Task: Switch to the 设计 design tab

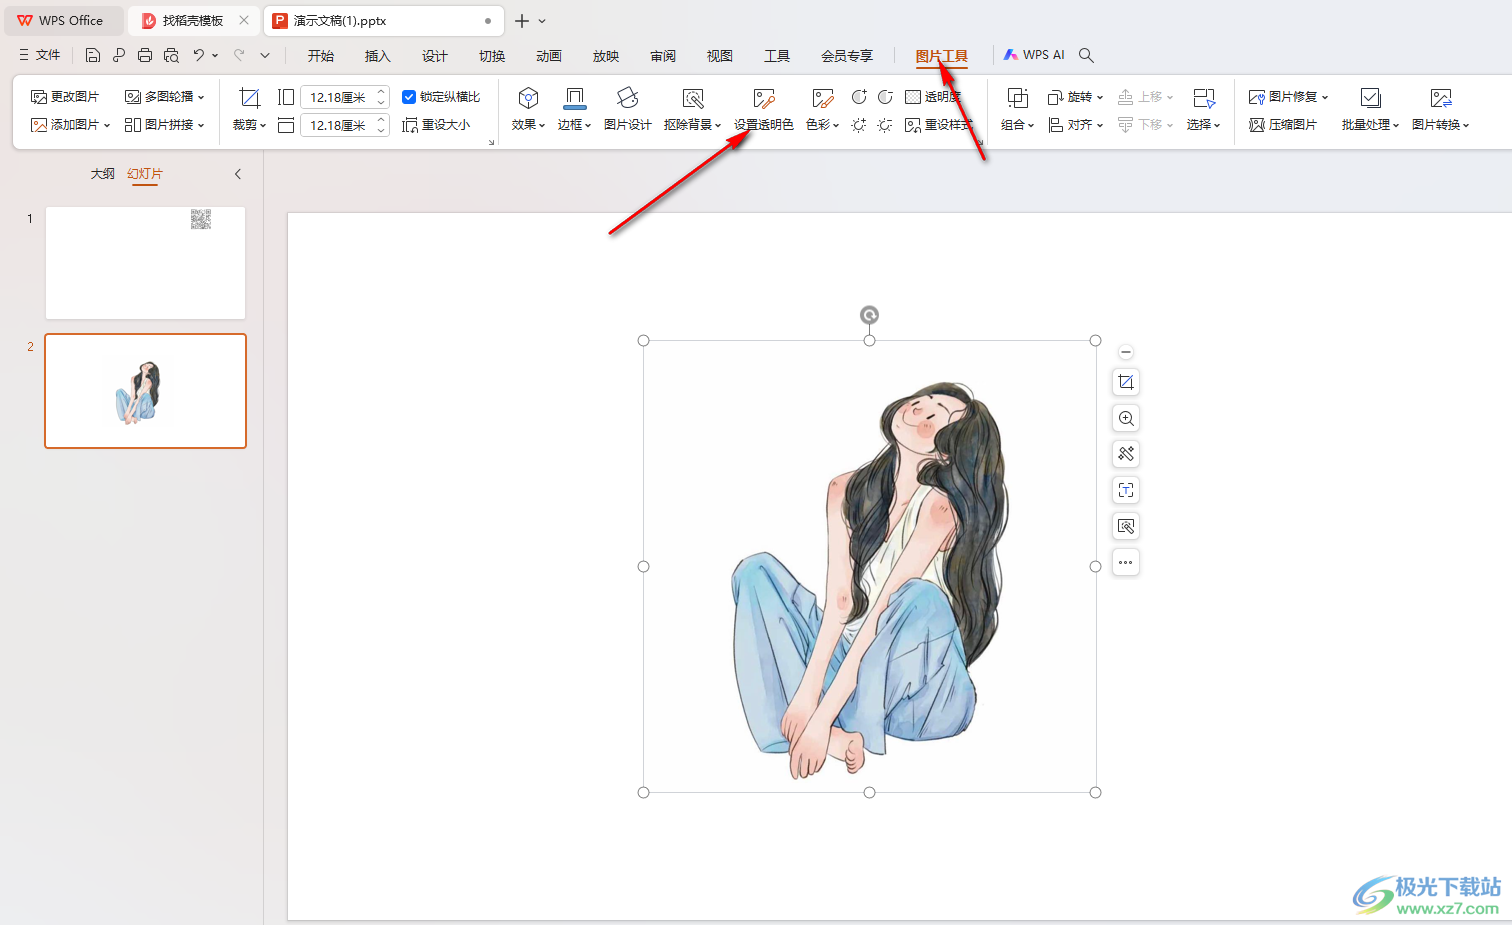Action: pos(434,56)
